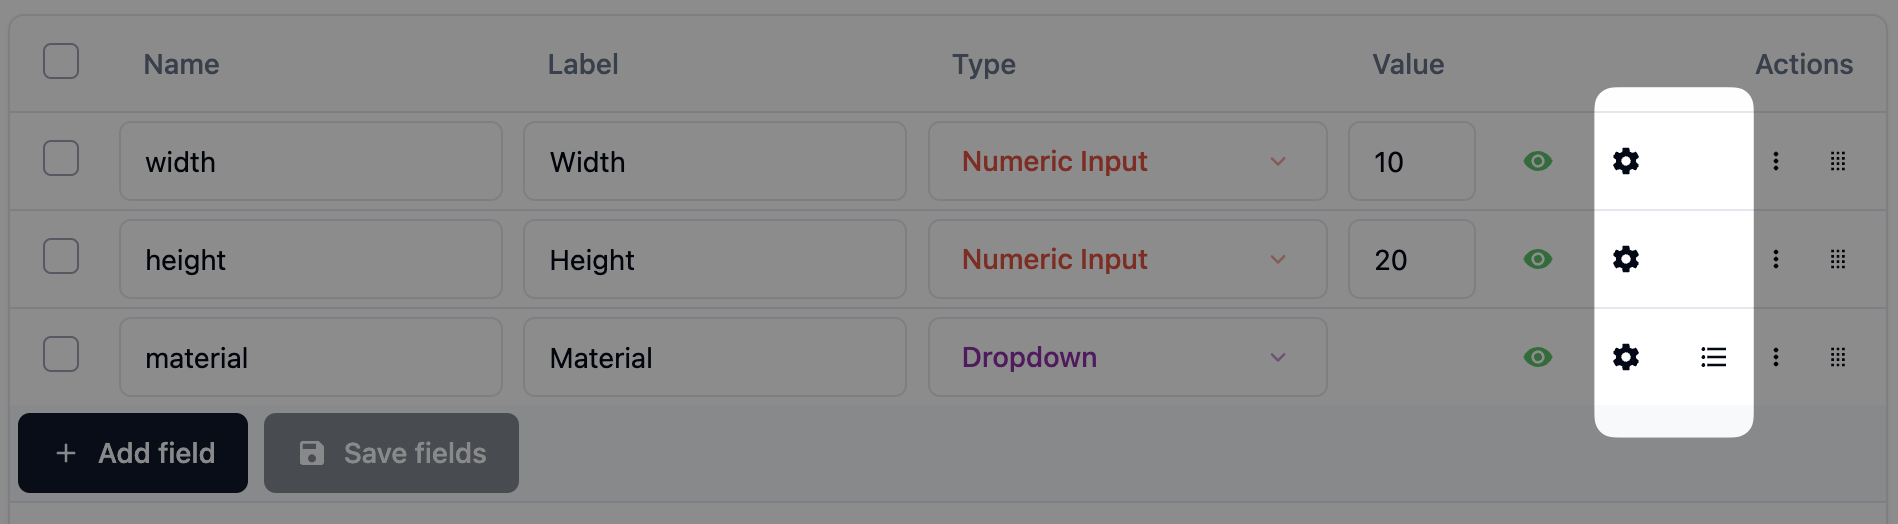Expand Type dropdown for width row

(x=1127, y=161)
